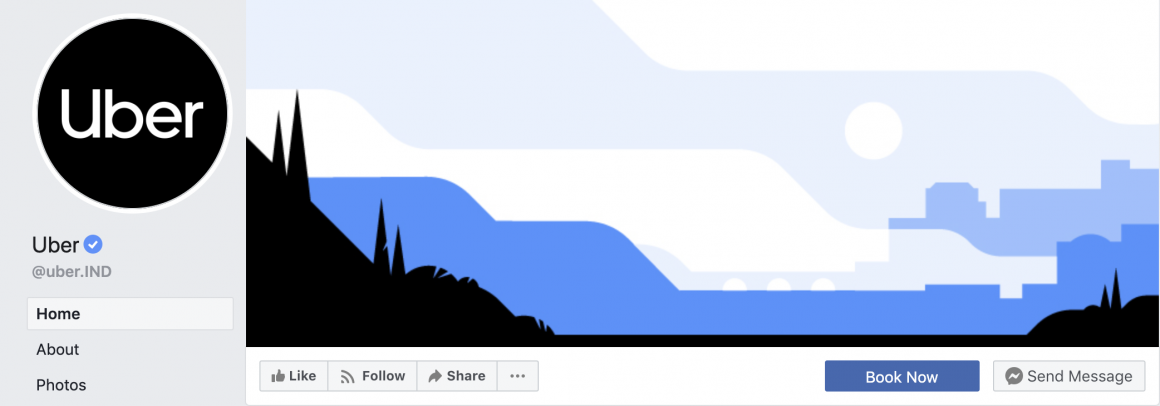Click the Book Now button
This screenshot has width=1160, height=406.
902,376
